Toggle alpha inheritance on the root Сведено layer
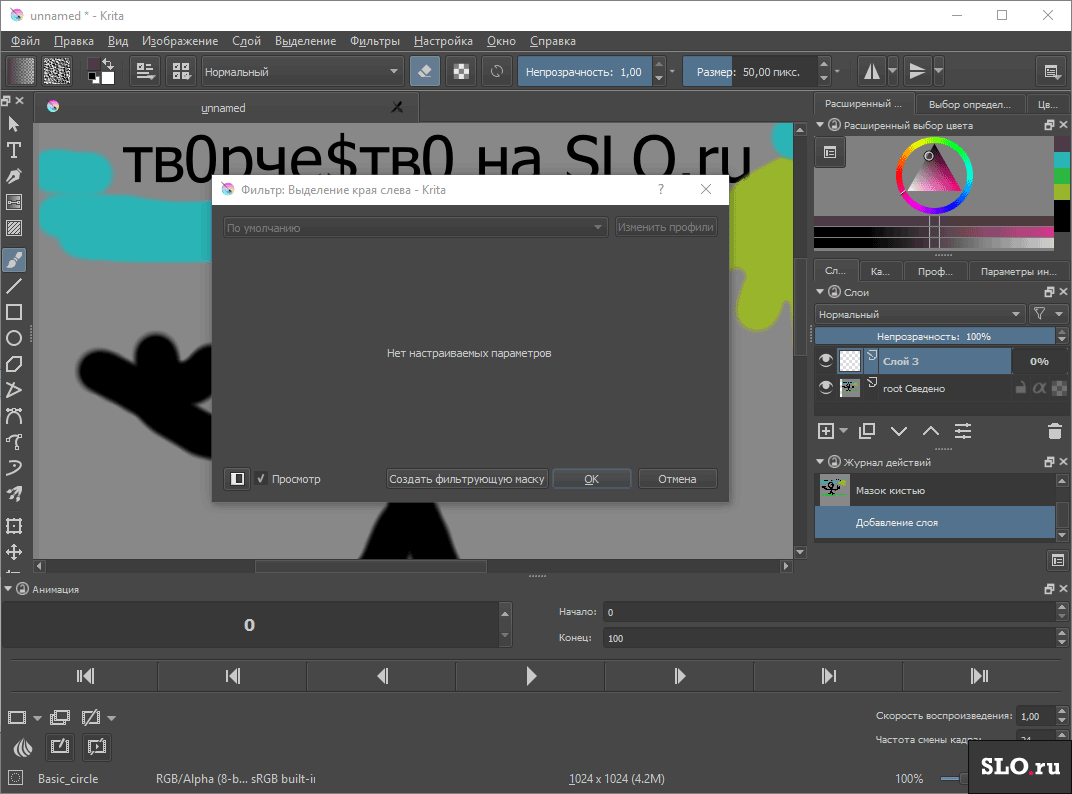The image size is (1072, 794). 1039,388
